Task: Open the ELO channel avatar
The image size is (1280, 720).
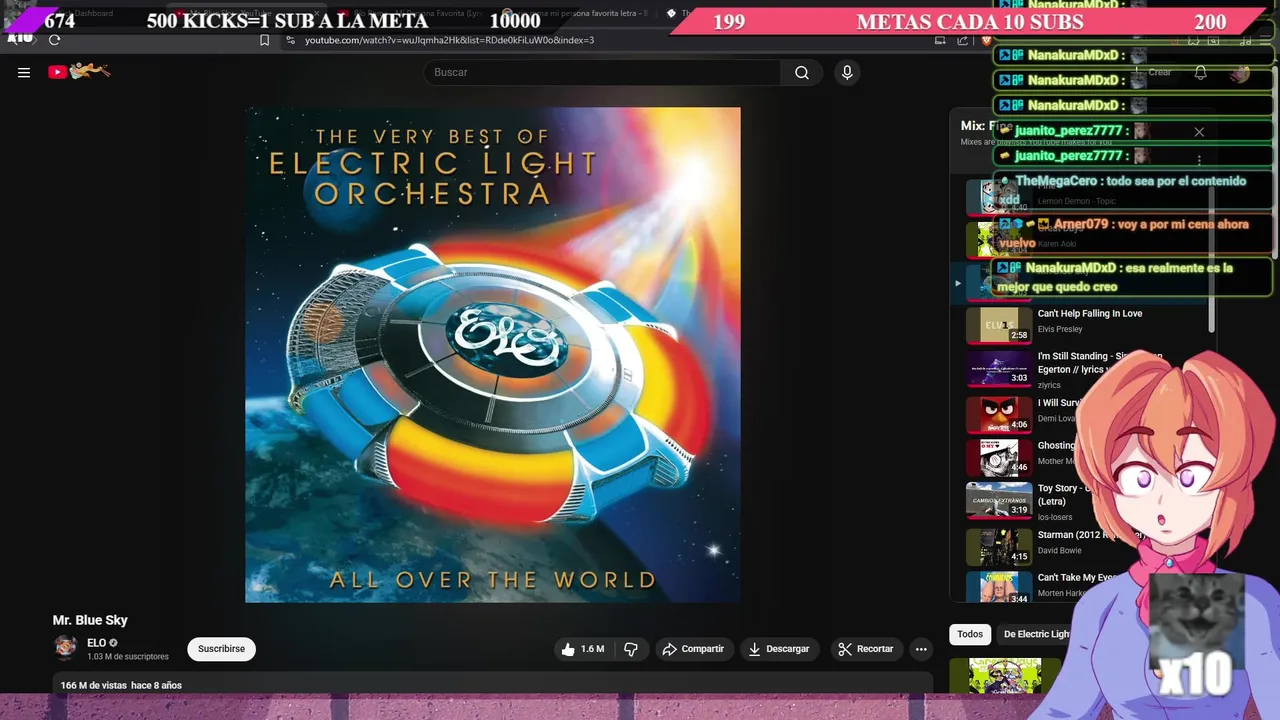Action: coord(66,648)
